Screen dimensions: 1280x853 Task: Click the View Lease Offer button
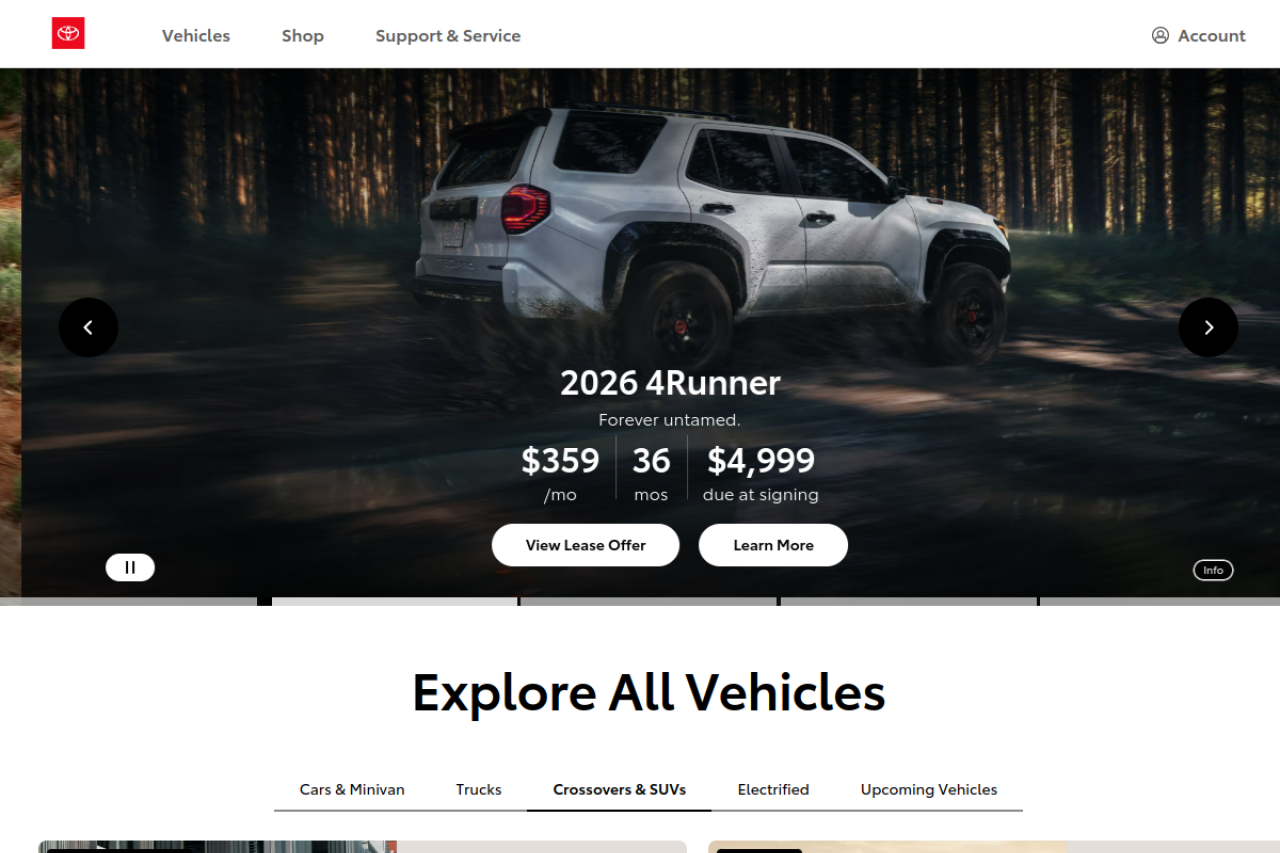click(x=586, y=545)
